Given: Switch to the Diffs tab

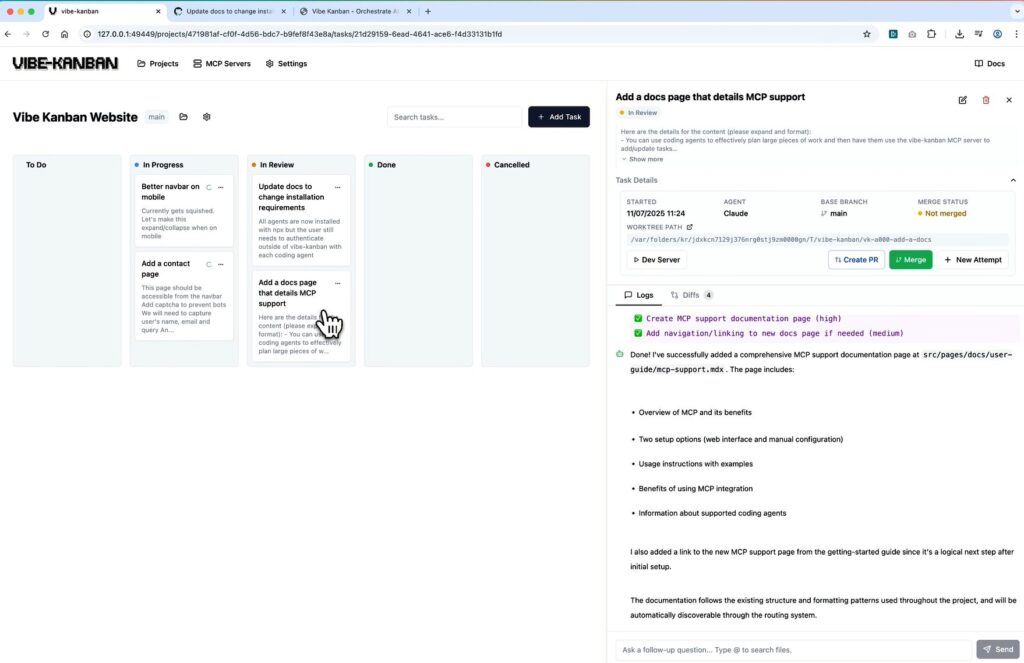Looking at the screenshot, I should pyautogui.click(x=691, y=295).
